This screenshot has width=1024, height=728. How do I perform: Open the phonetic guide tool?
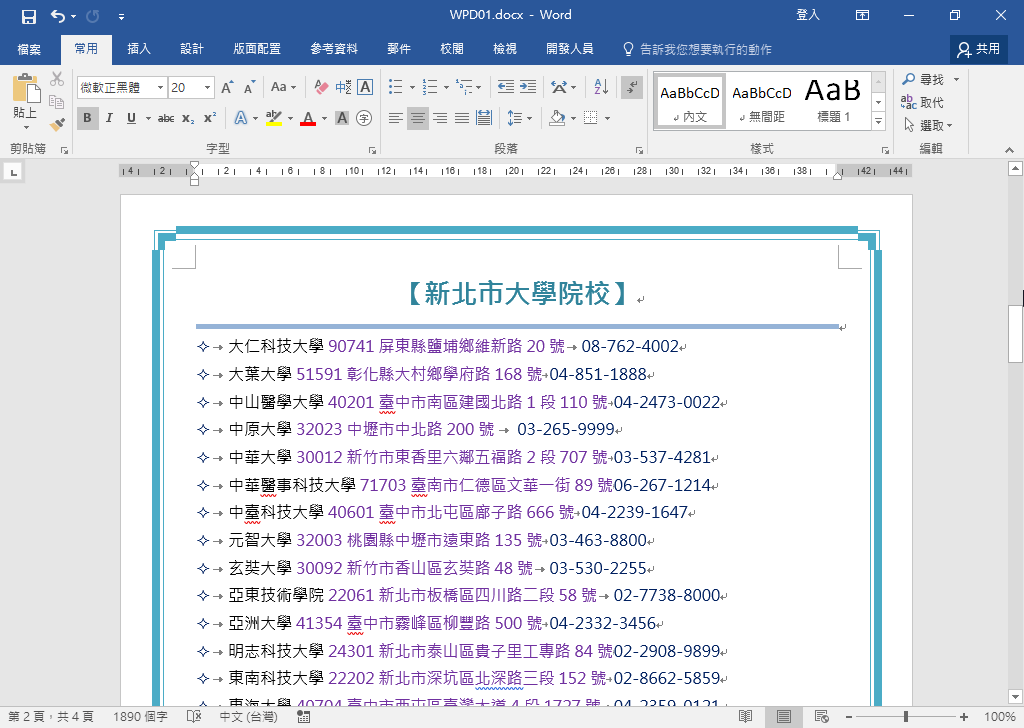pos(343,87)
